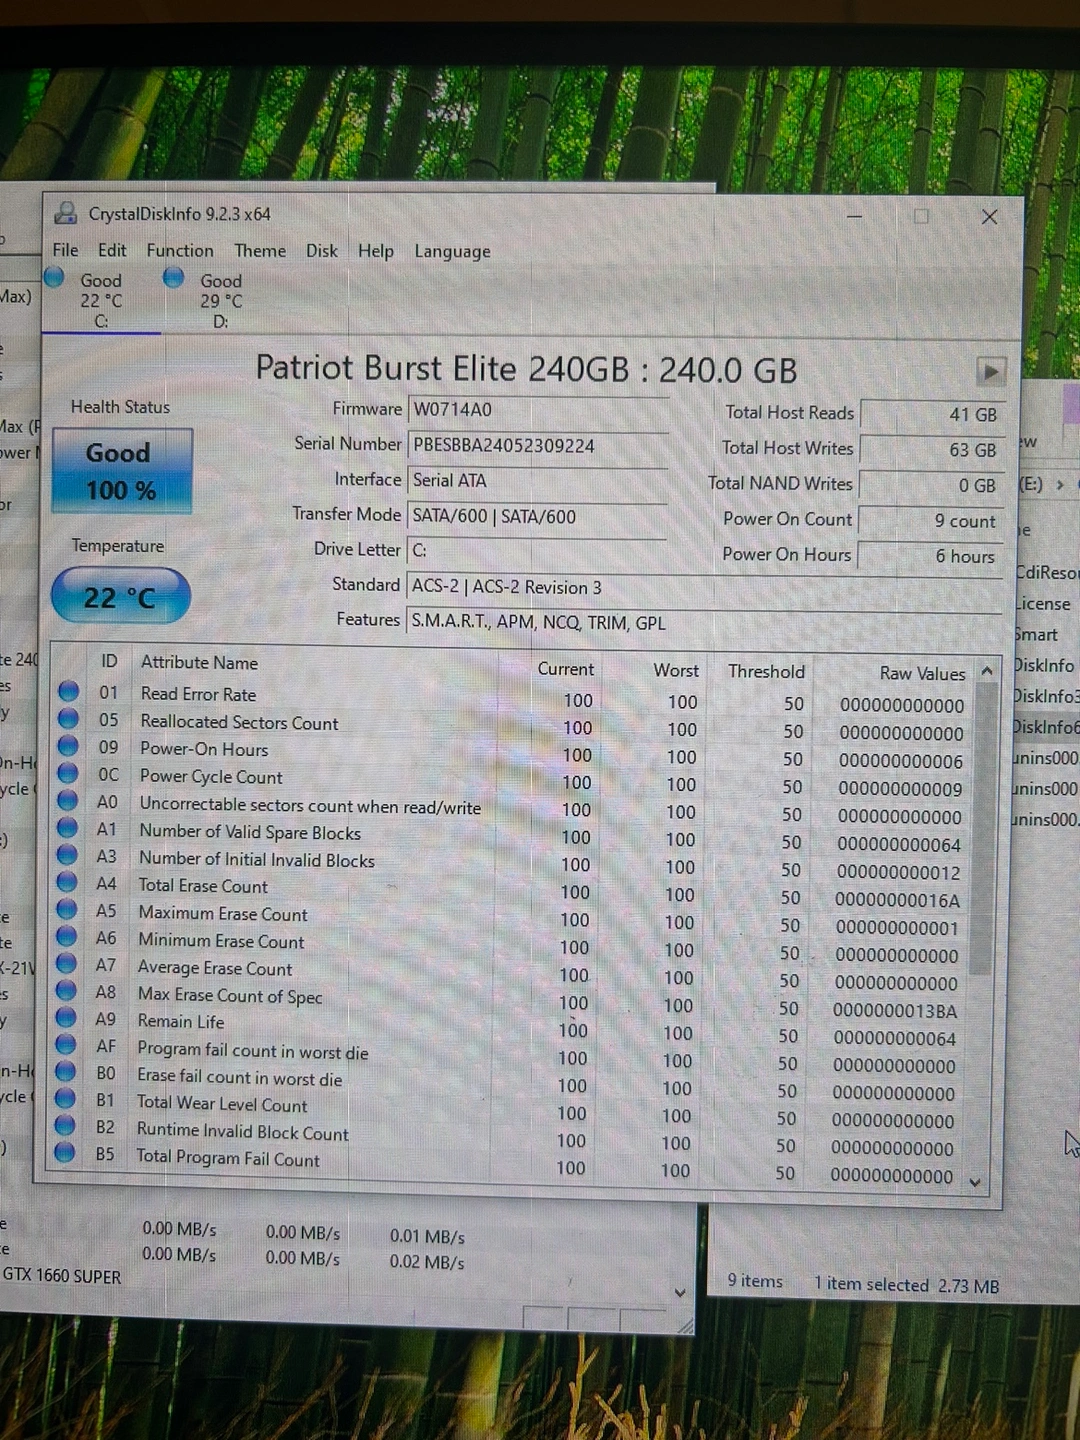Open the Theme menu
The width and height of the screenshot is (1080, 1440).
coord(260,251)
